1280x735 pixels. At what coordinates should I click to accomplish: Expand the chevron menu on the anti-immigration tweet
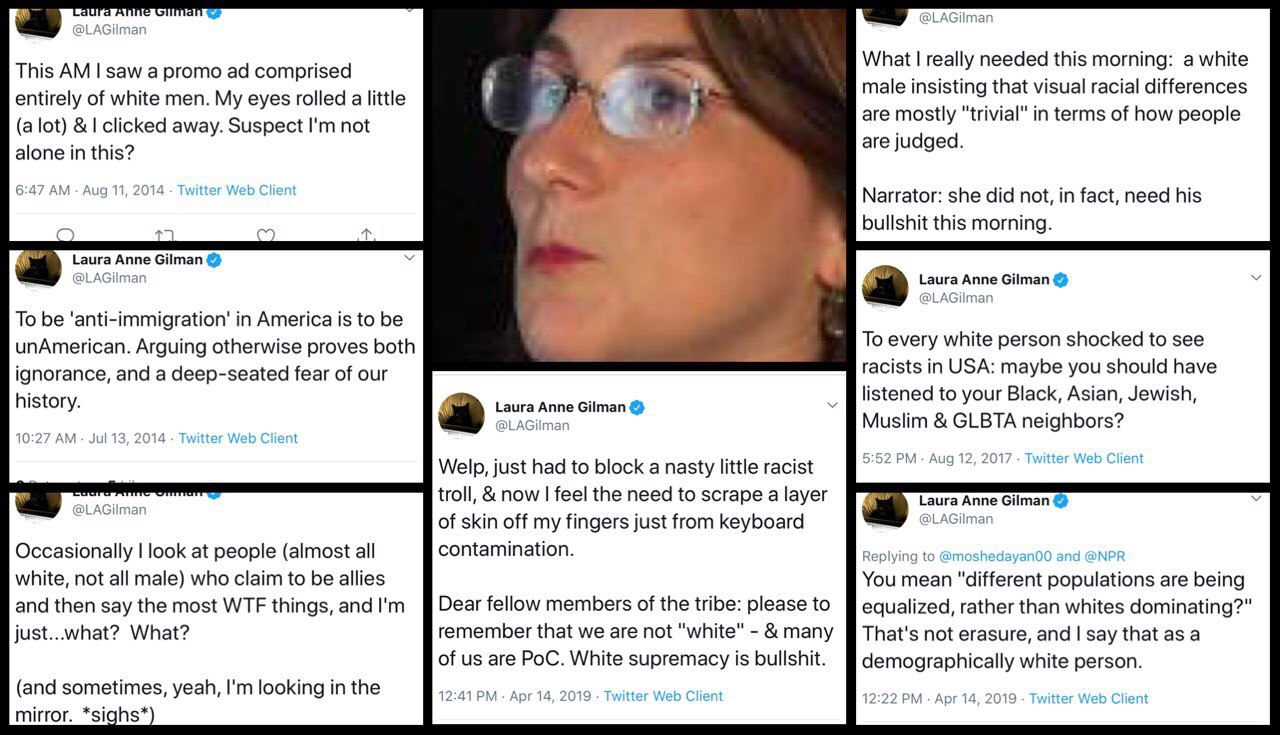[408, 258]
